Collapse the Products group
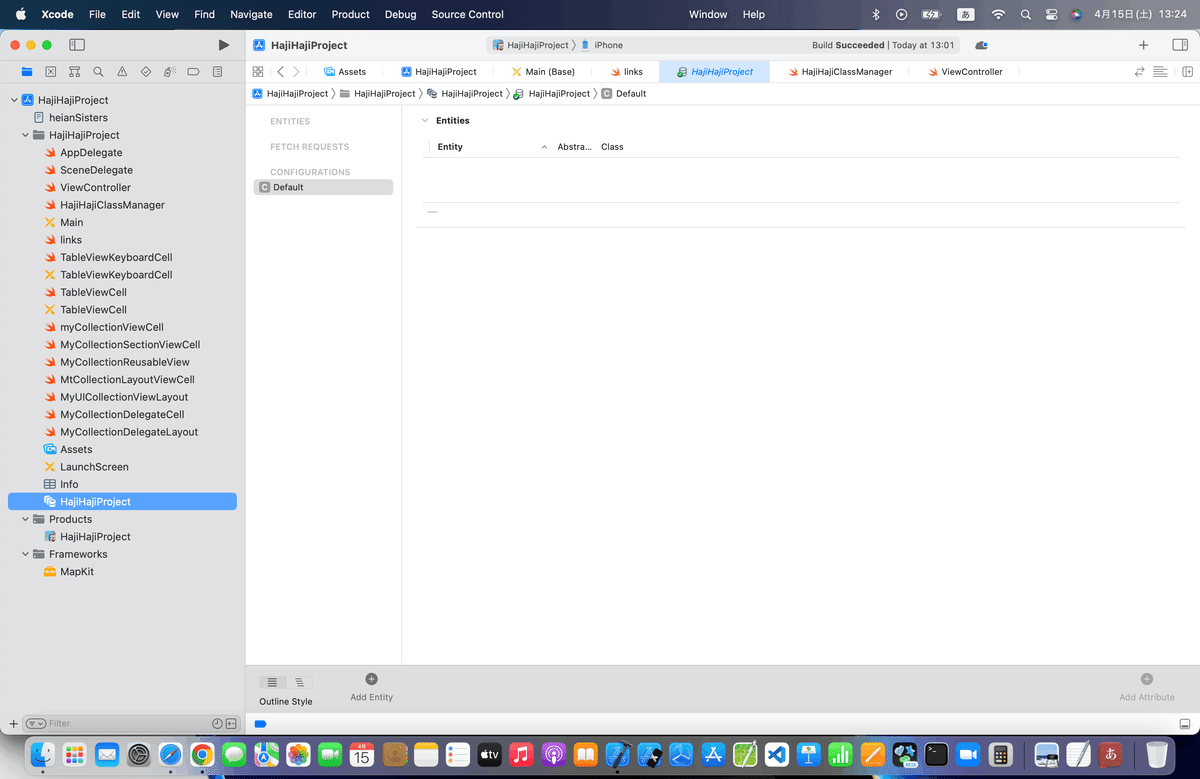Image resolution: width=1200 pixels, height=779 pixels. [26, 519]
